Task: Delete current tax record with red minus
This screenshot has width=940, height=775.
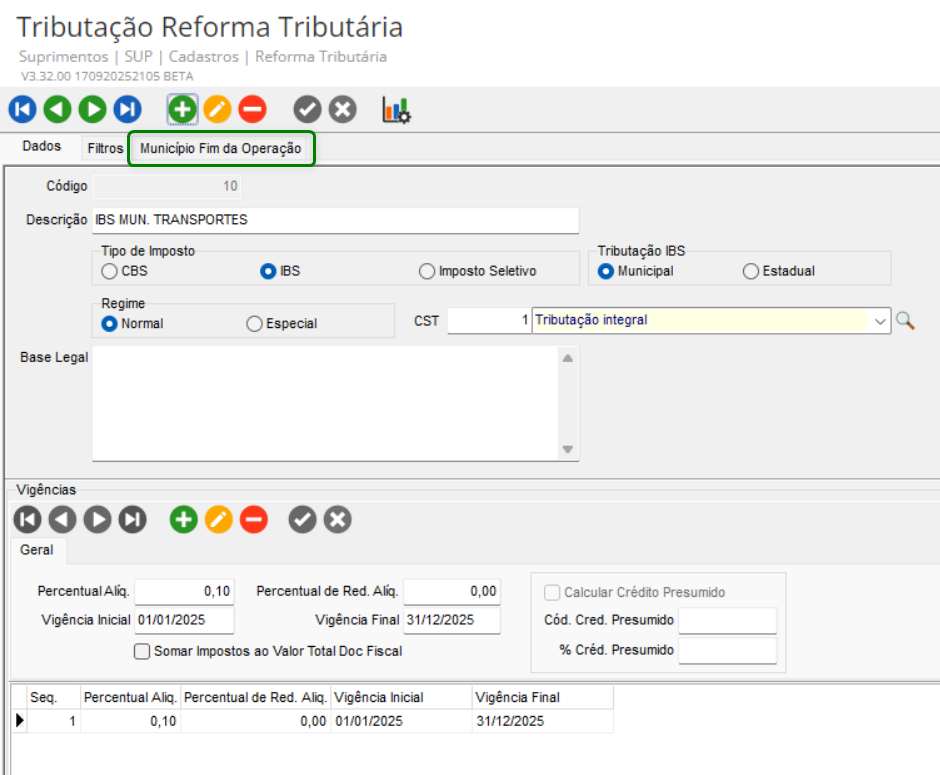Action: (x=252, y=110)
